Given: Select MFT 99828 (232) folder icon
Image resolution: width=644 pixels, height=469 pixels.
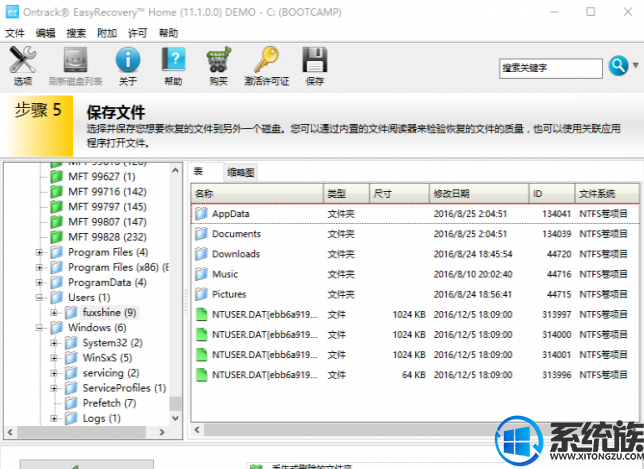Looking at the screenshot, I should [57, 237].
